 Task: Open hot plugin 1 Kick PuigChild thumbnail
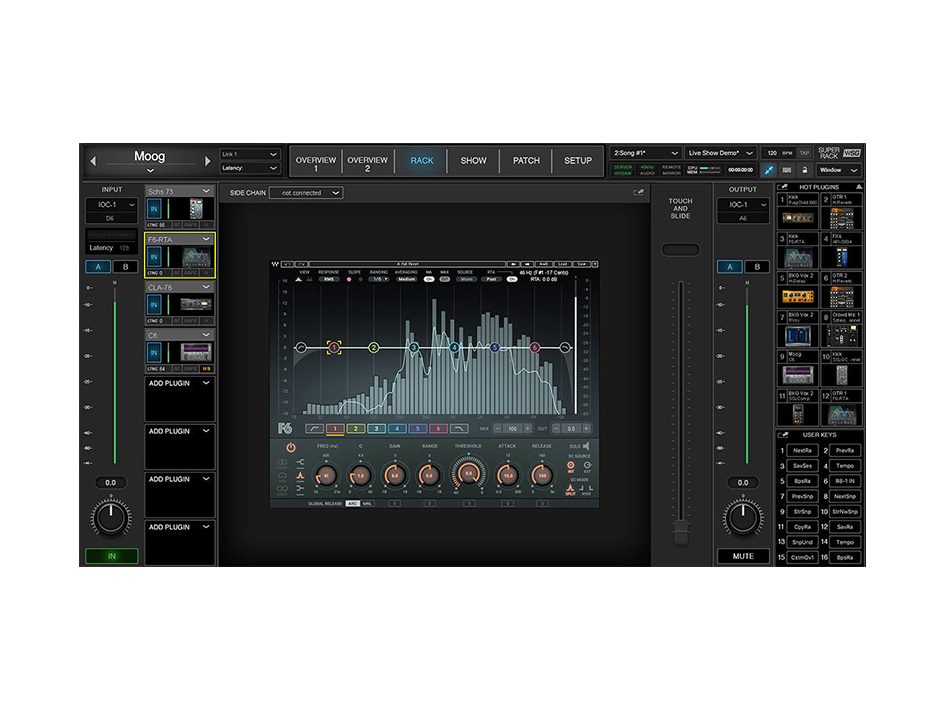tap(798, 218)
